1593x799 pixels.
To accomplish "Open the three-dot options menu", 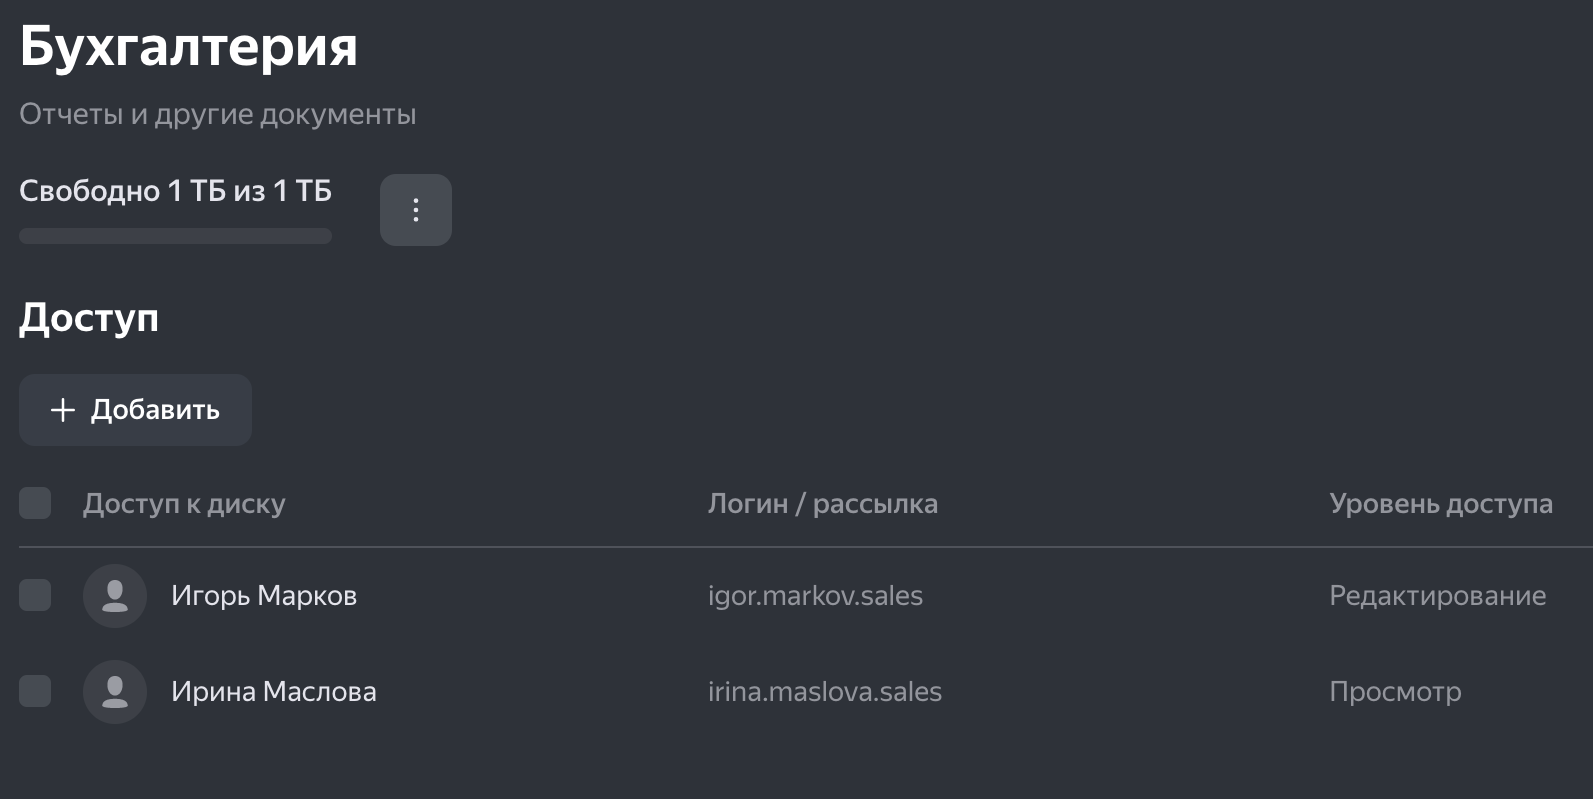I will (416, 210).
